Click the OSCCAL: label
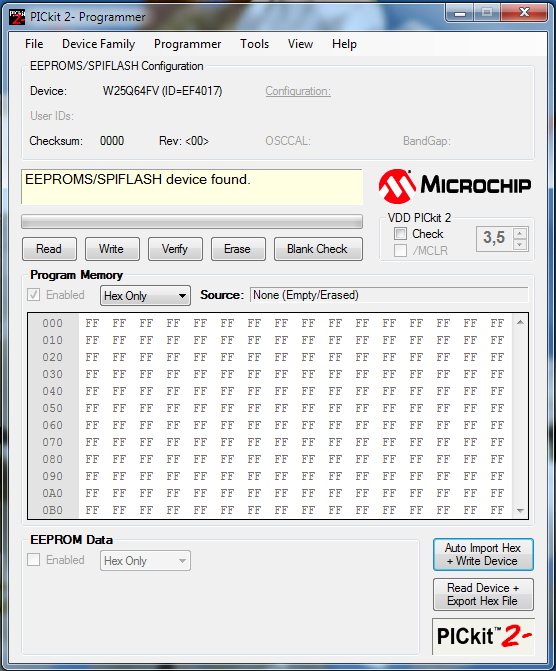 [x=288, y=141]
